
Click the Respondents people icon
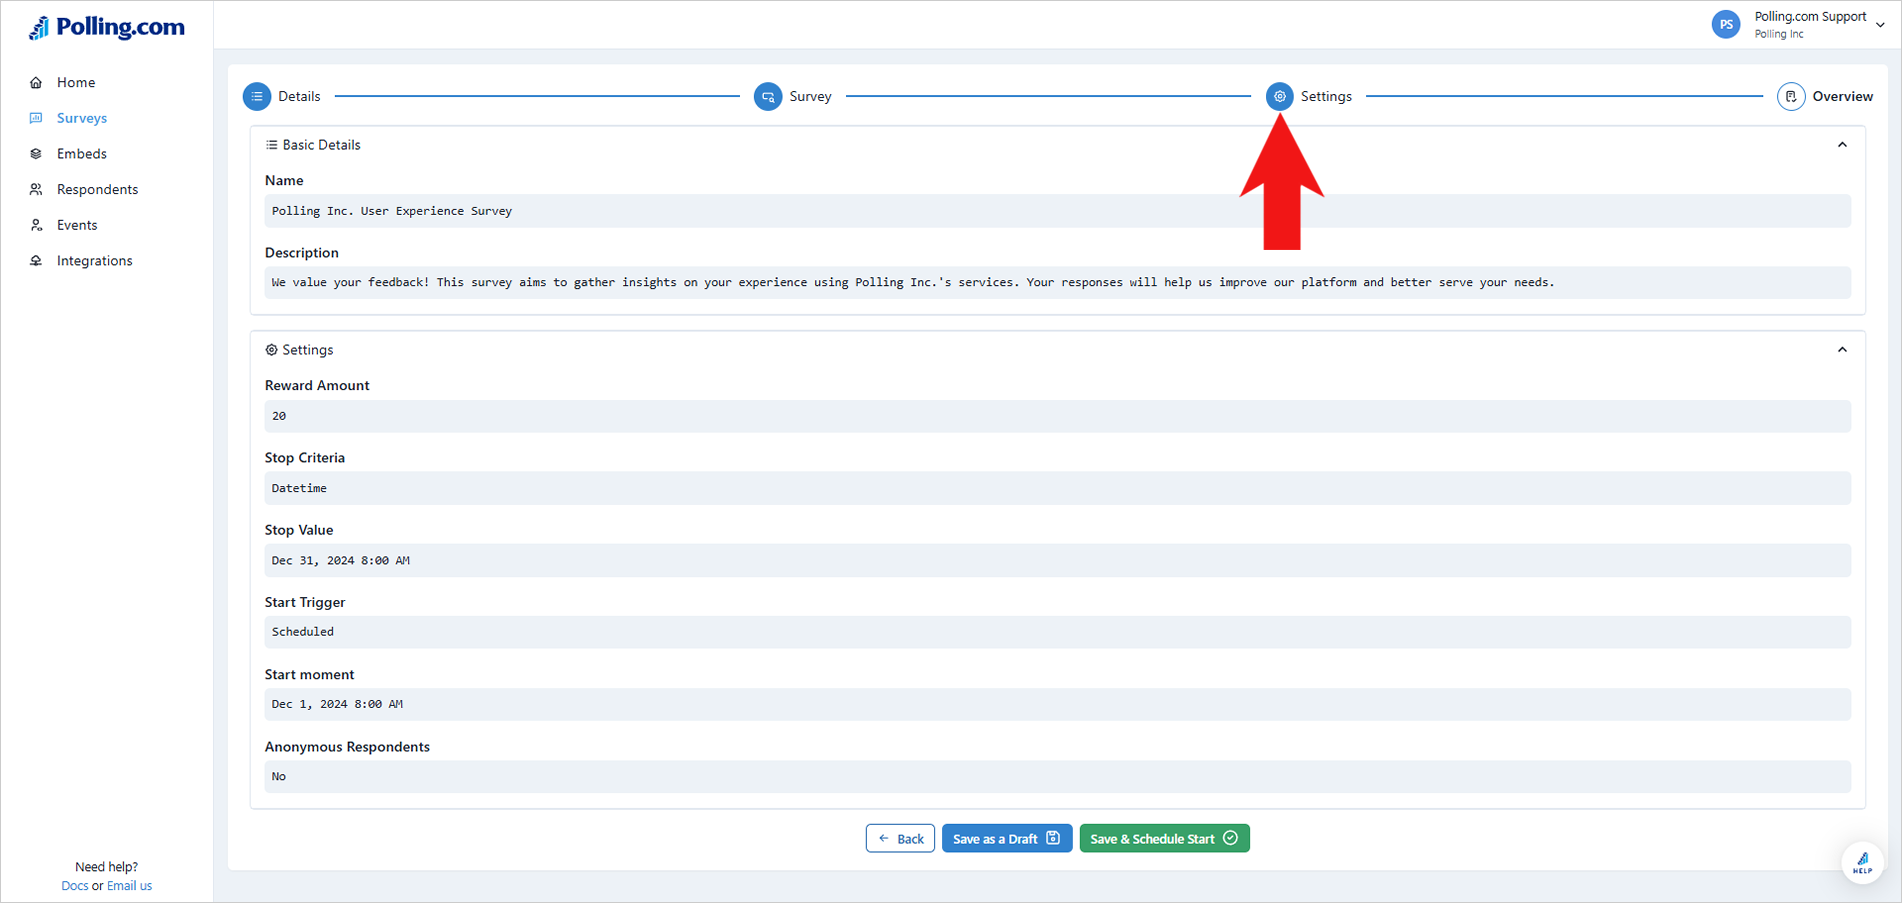tap(36, 189)
